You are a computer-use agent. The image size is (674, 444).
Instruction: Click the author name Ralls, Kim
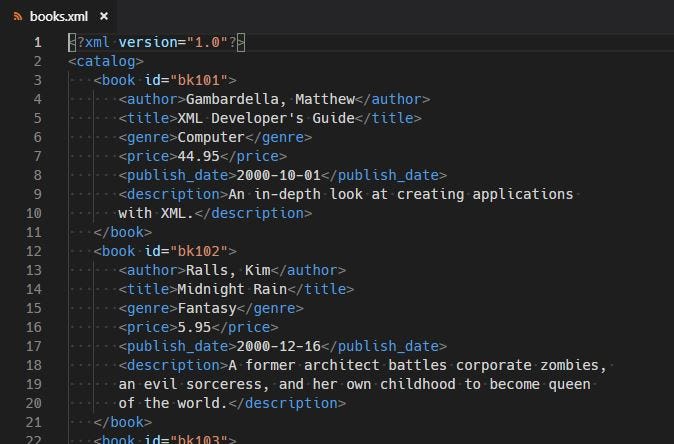click(228, 270)
